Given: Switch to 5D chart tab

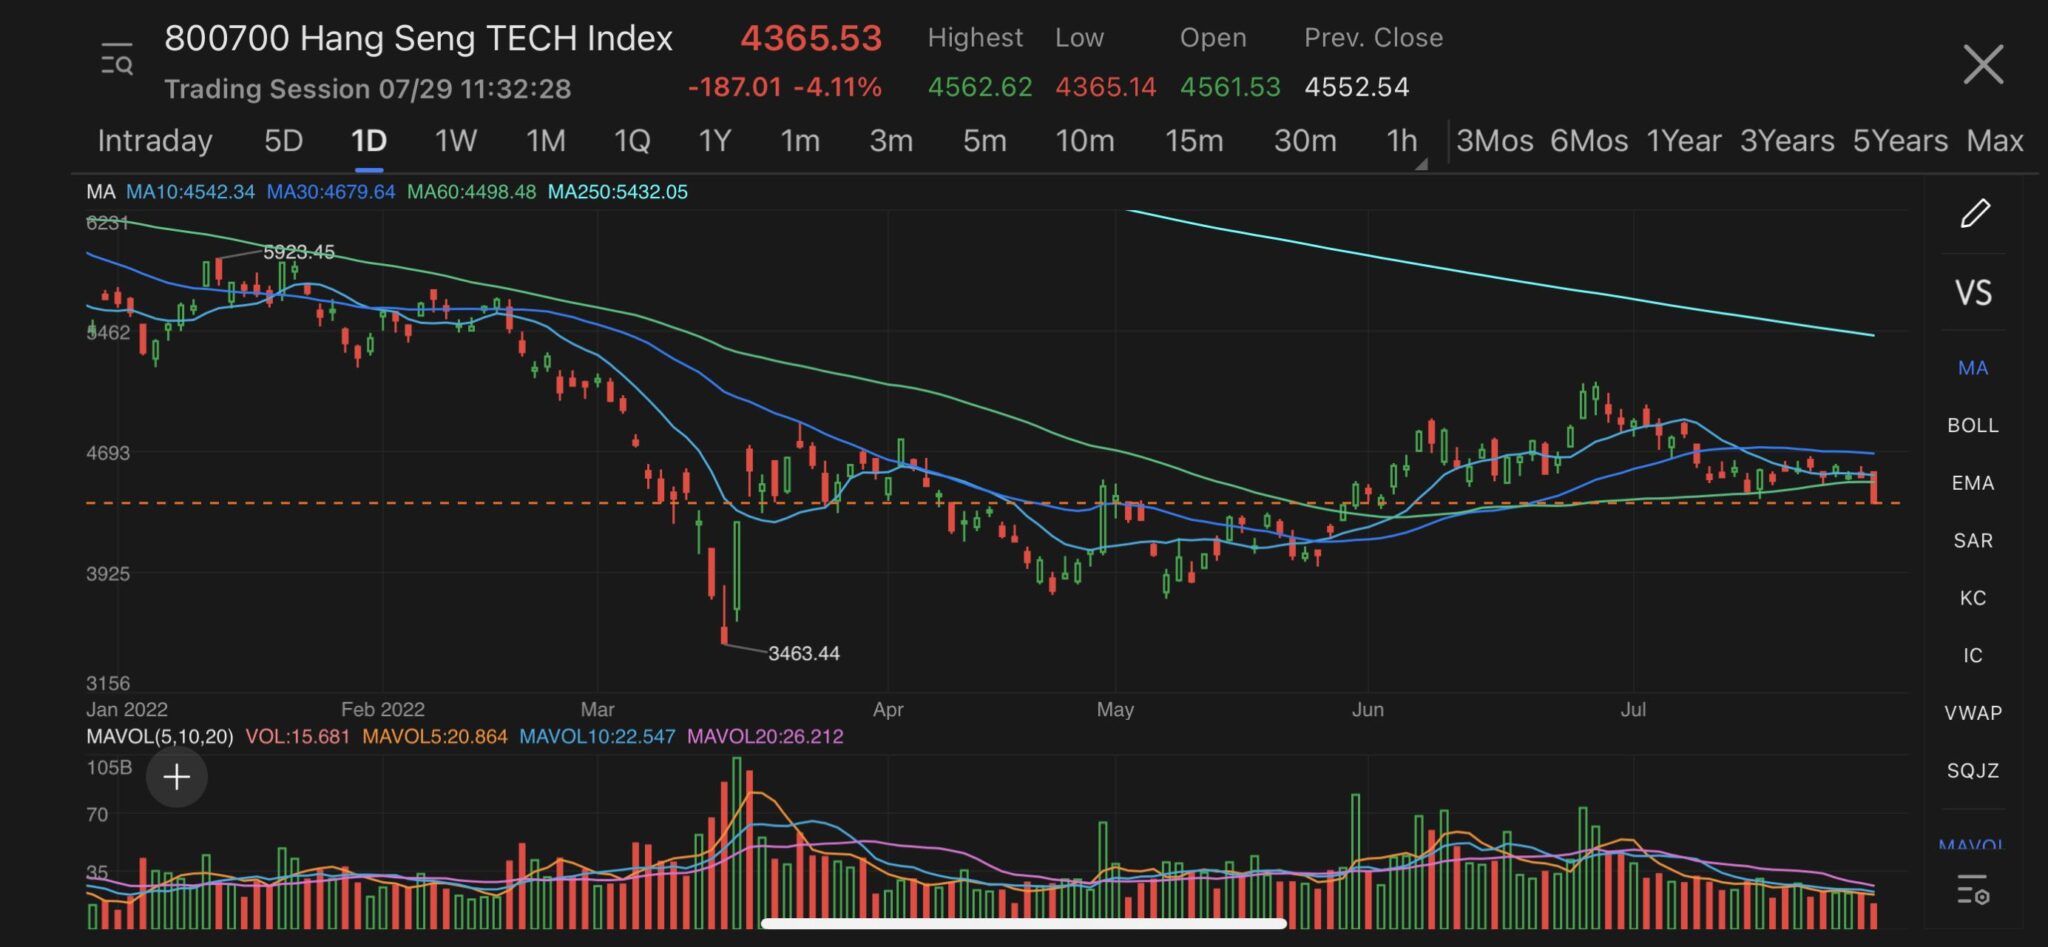Looking at the screenshot, I should (x=283, y=141).
